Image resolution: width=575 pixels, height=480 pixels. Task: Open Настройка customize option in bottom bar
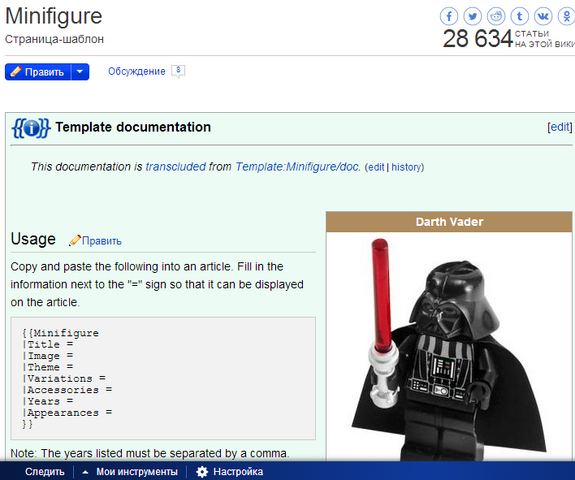tap(238, 472)
